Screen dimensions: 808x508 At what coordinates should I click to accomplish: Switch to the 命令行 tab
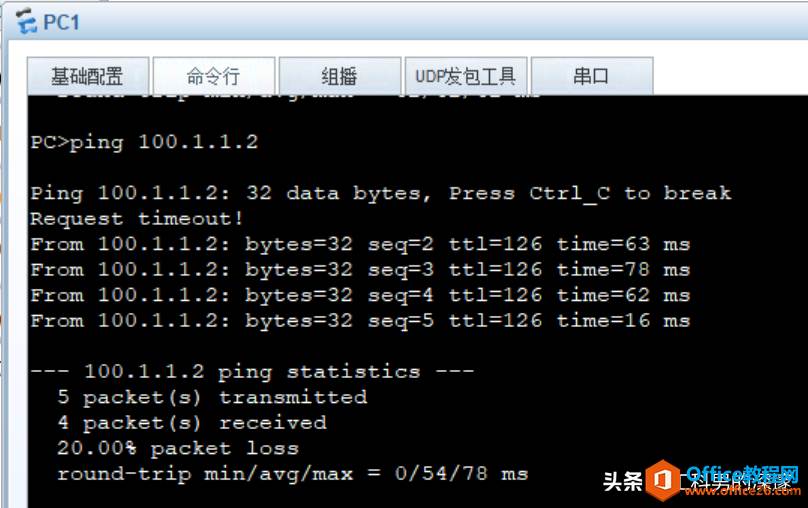point(214,76)
